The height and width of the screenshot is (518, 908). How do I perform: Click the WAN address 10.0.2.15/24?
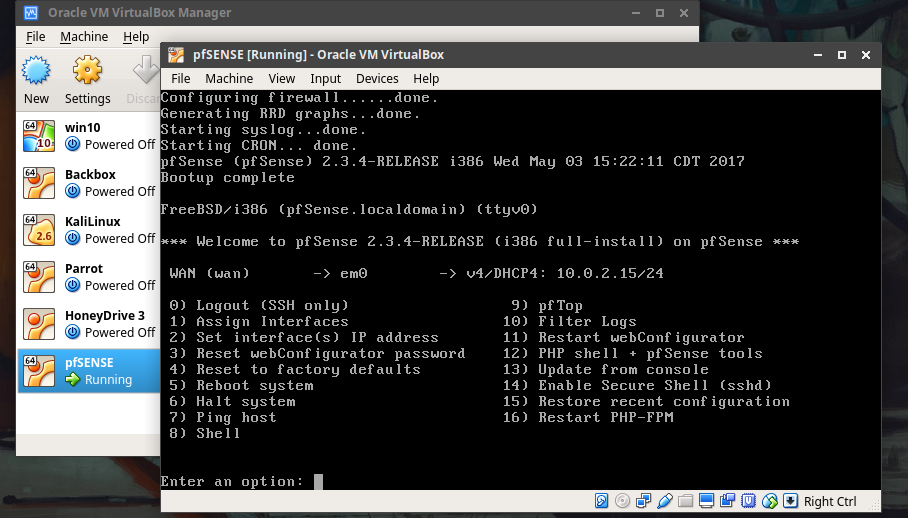pyautogui.click(x=610, y=273)
